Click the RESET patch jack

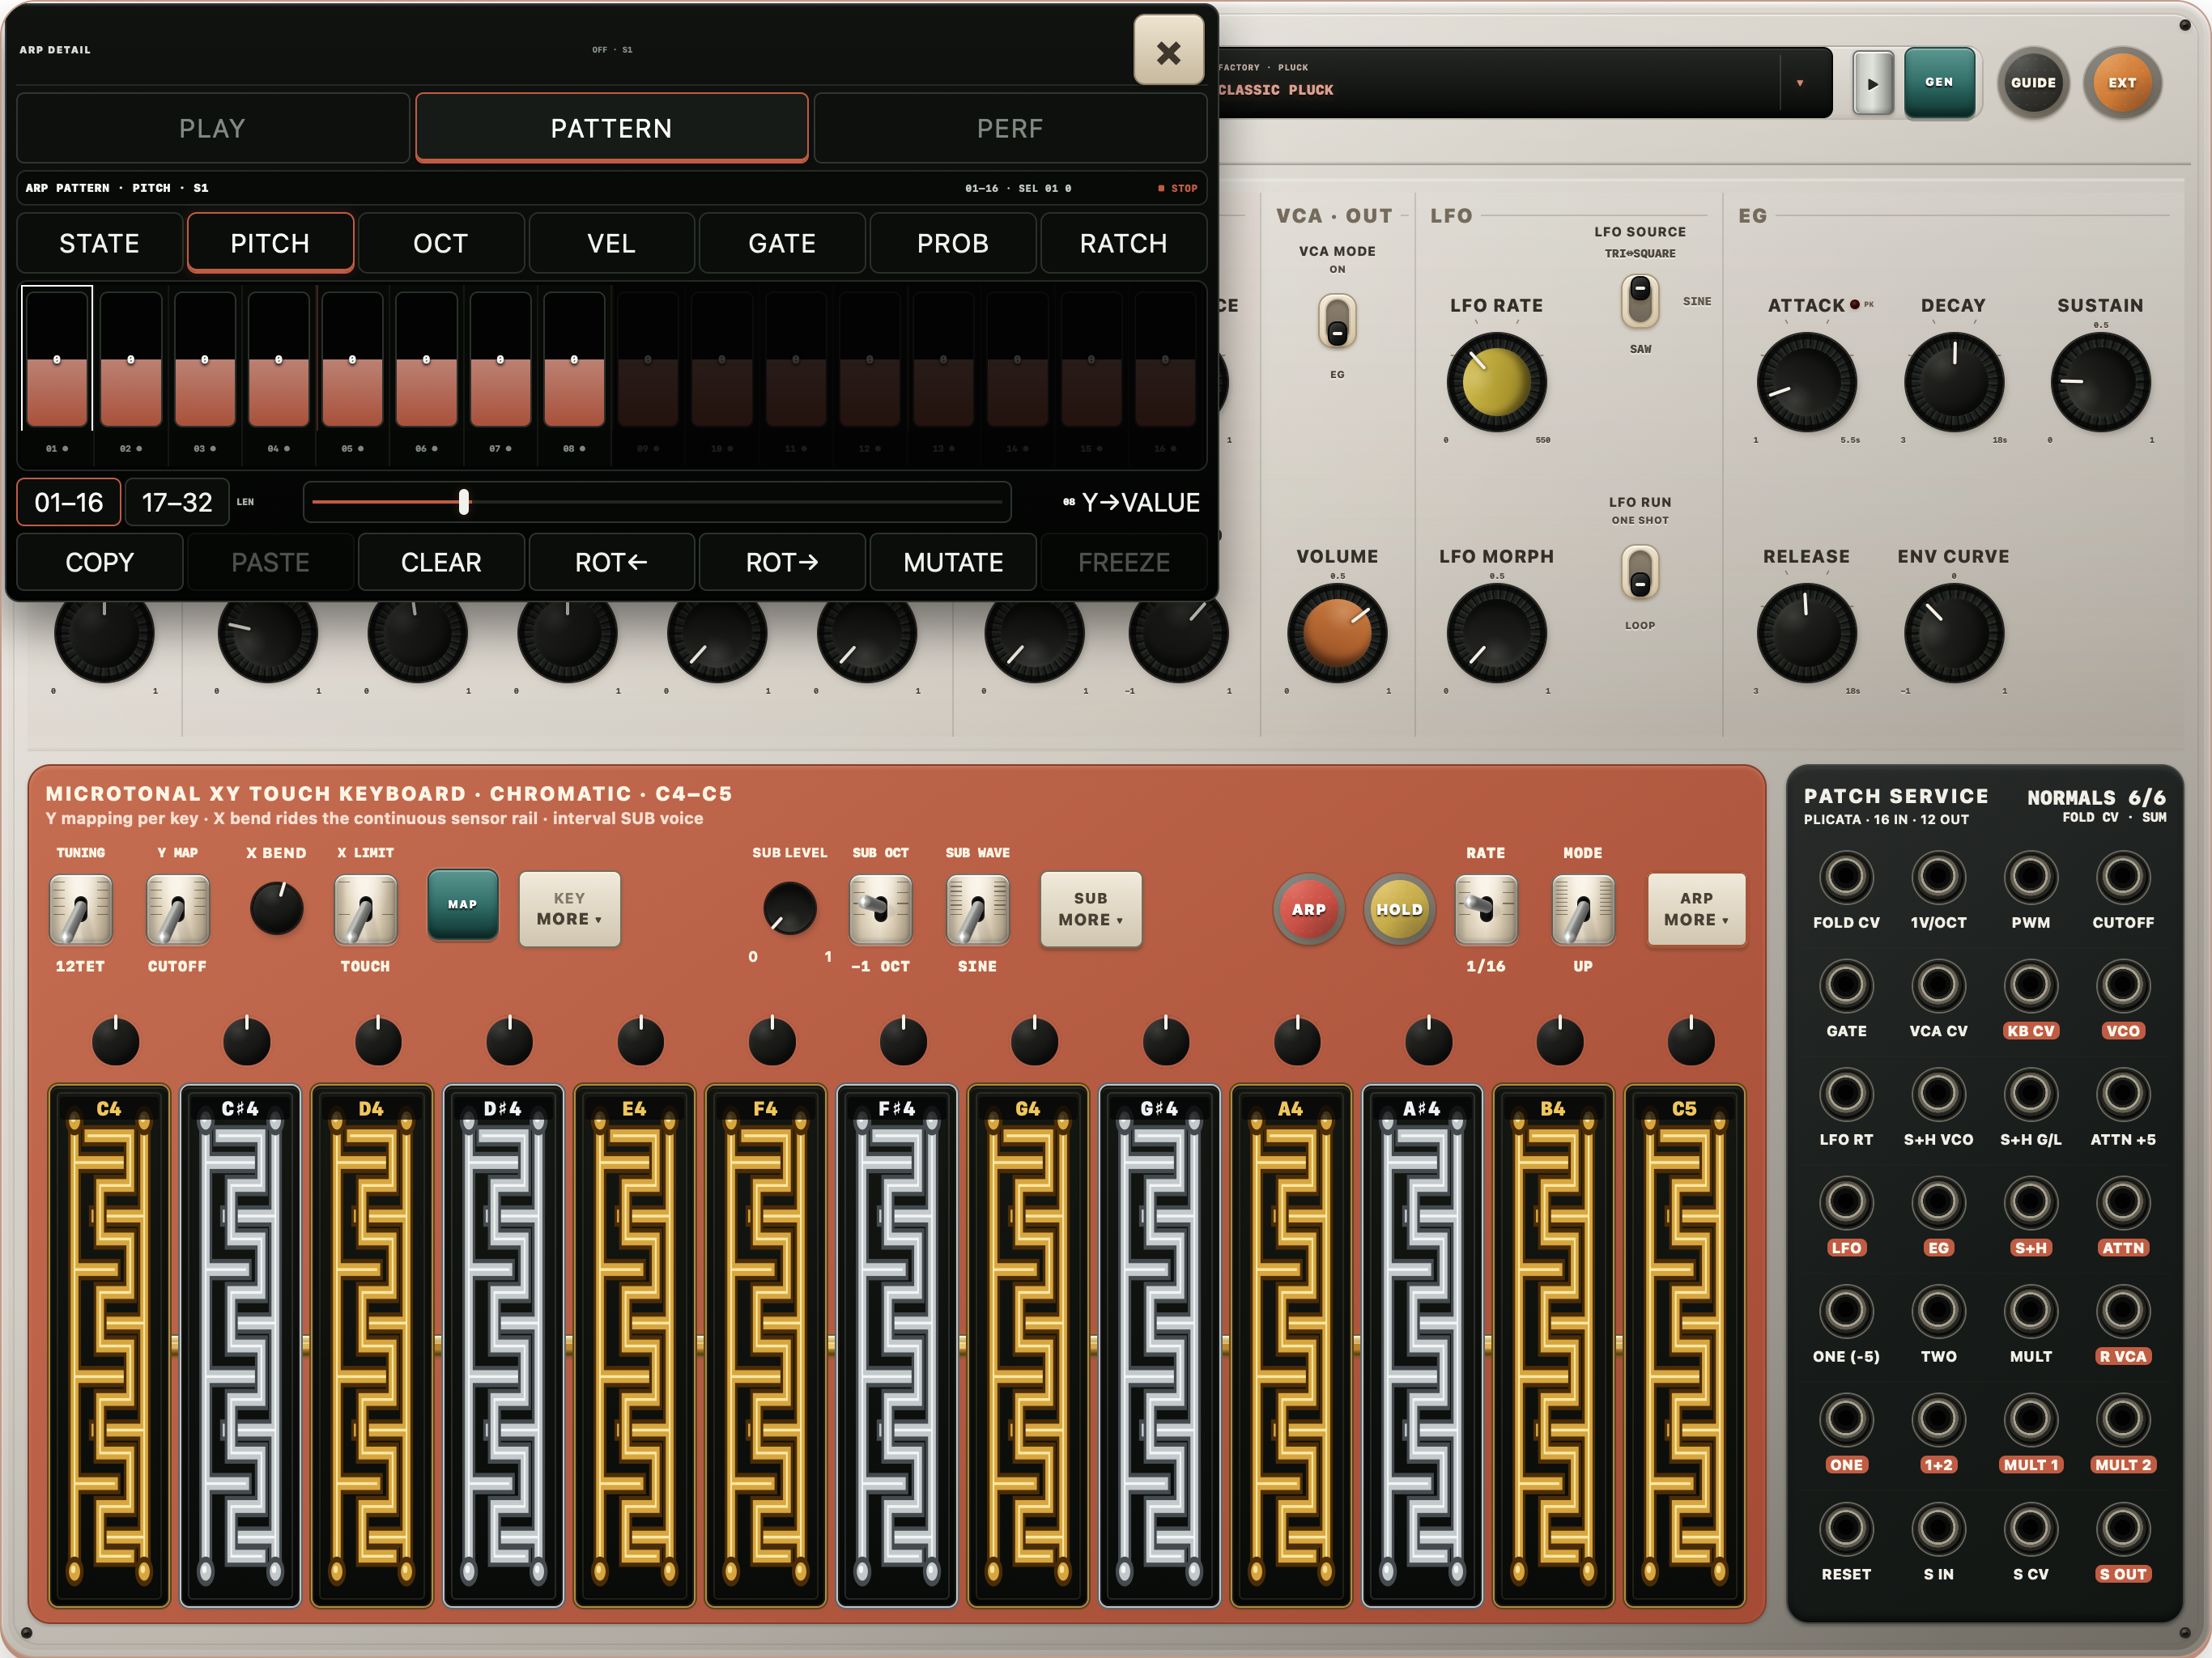tap(1845, 1528)
